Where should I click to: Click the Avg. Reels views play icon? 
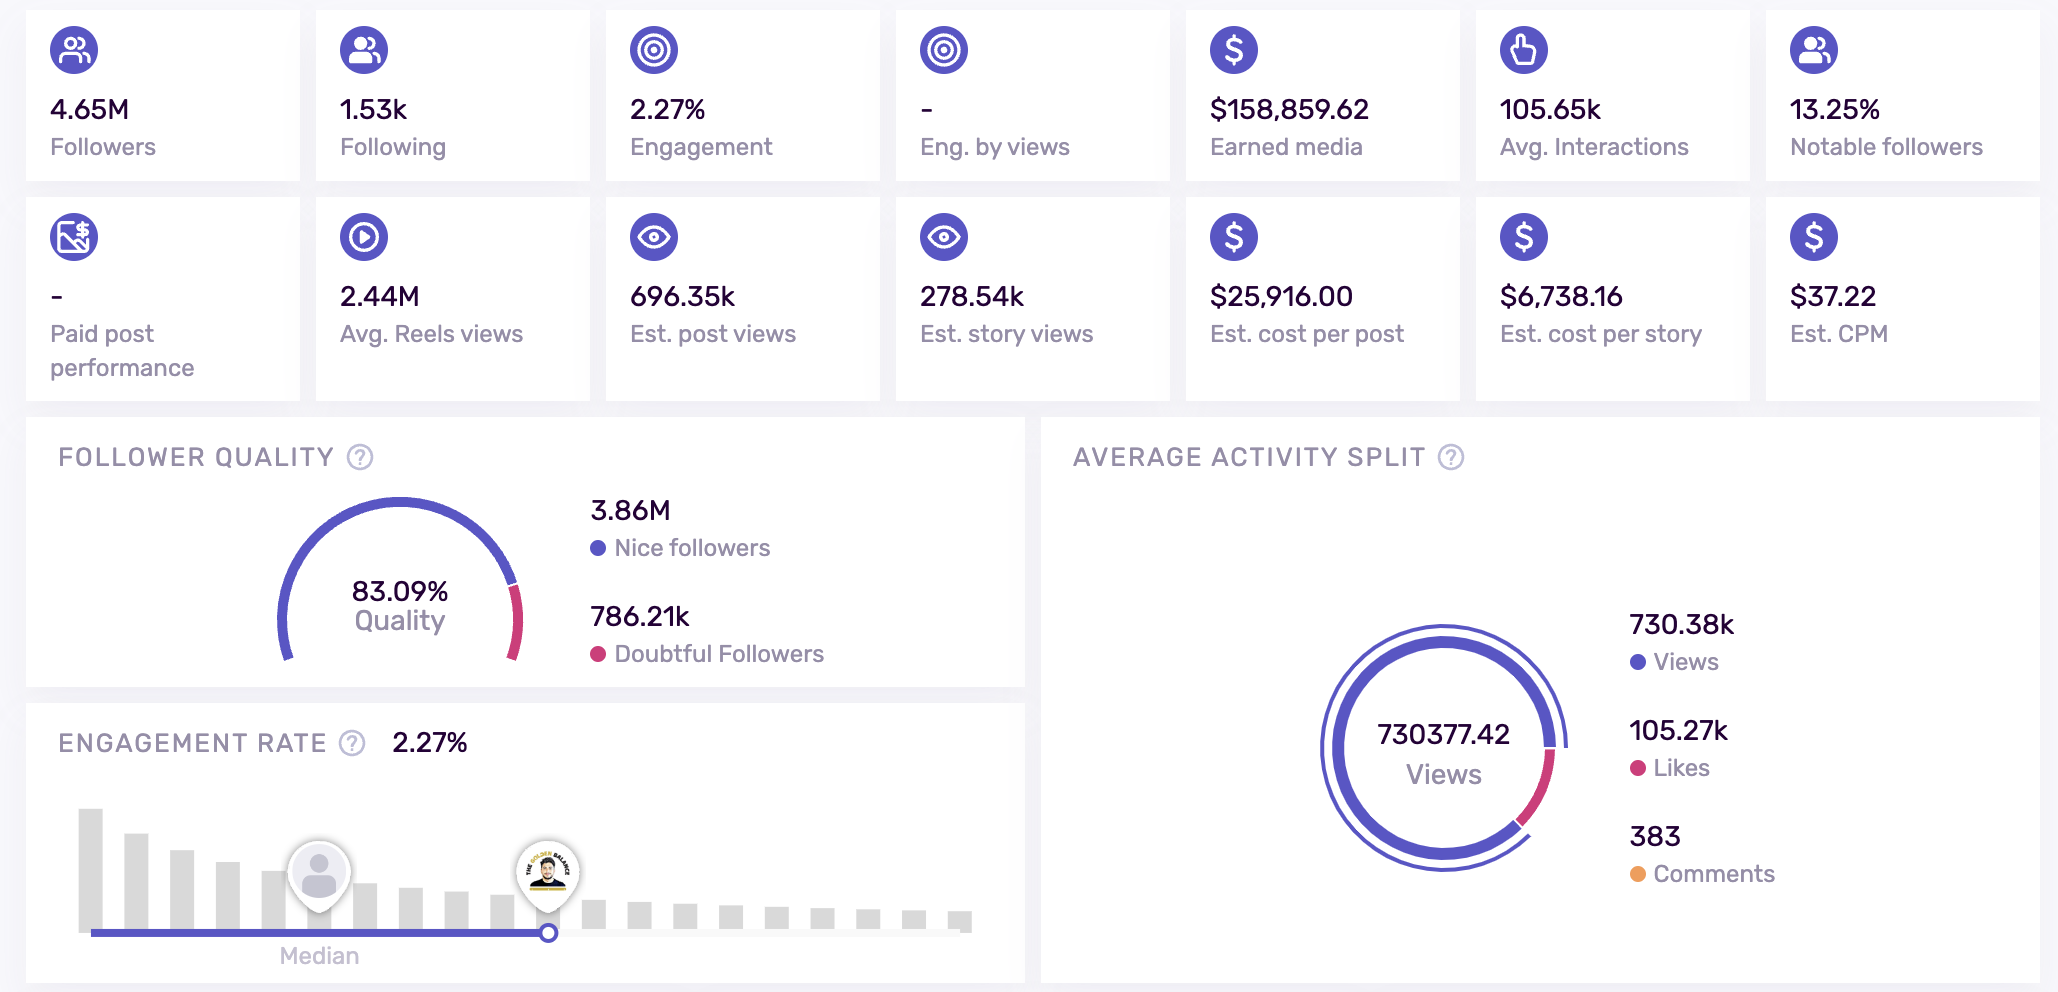pyautogui.click(x=364, y=237)
